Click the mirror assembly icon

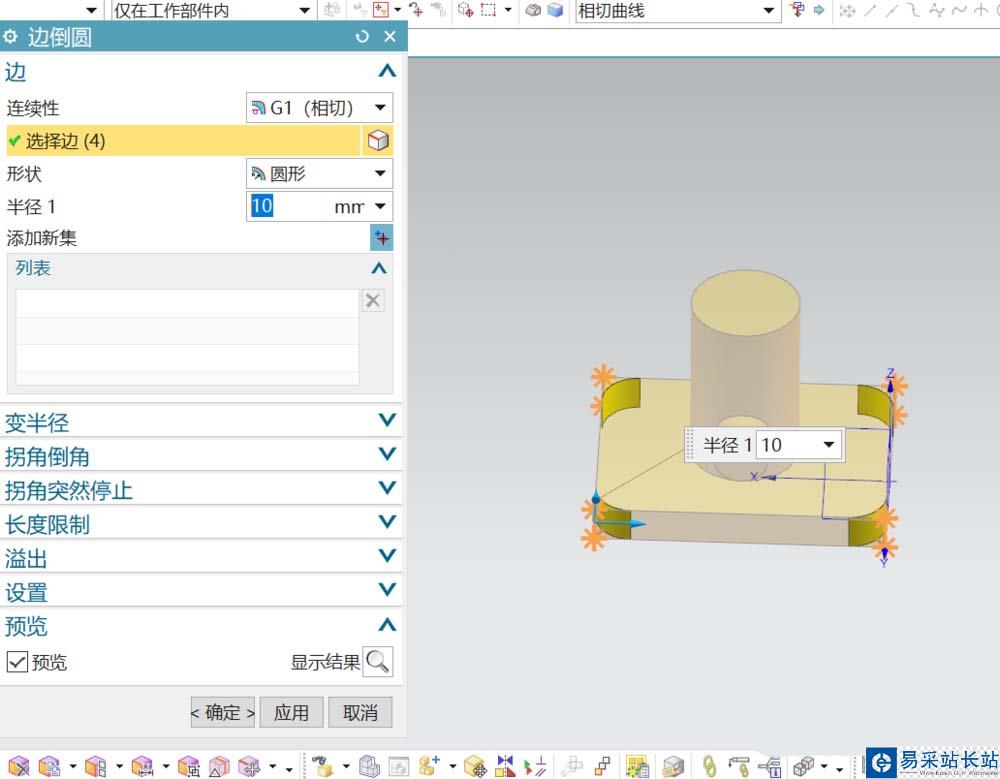(x=505, y=765)
